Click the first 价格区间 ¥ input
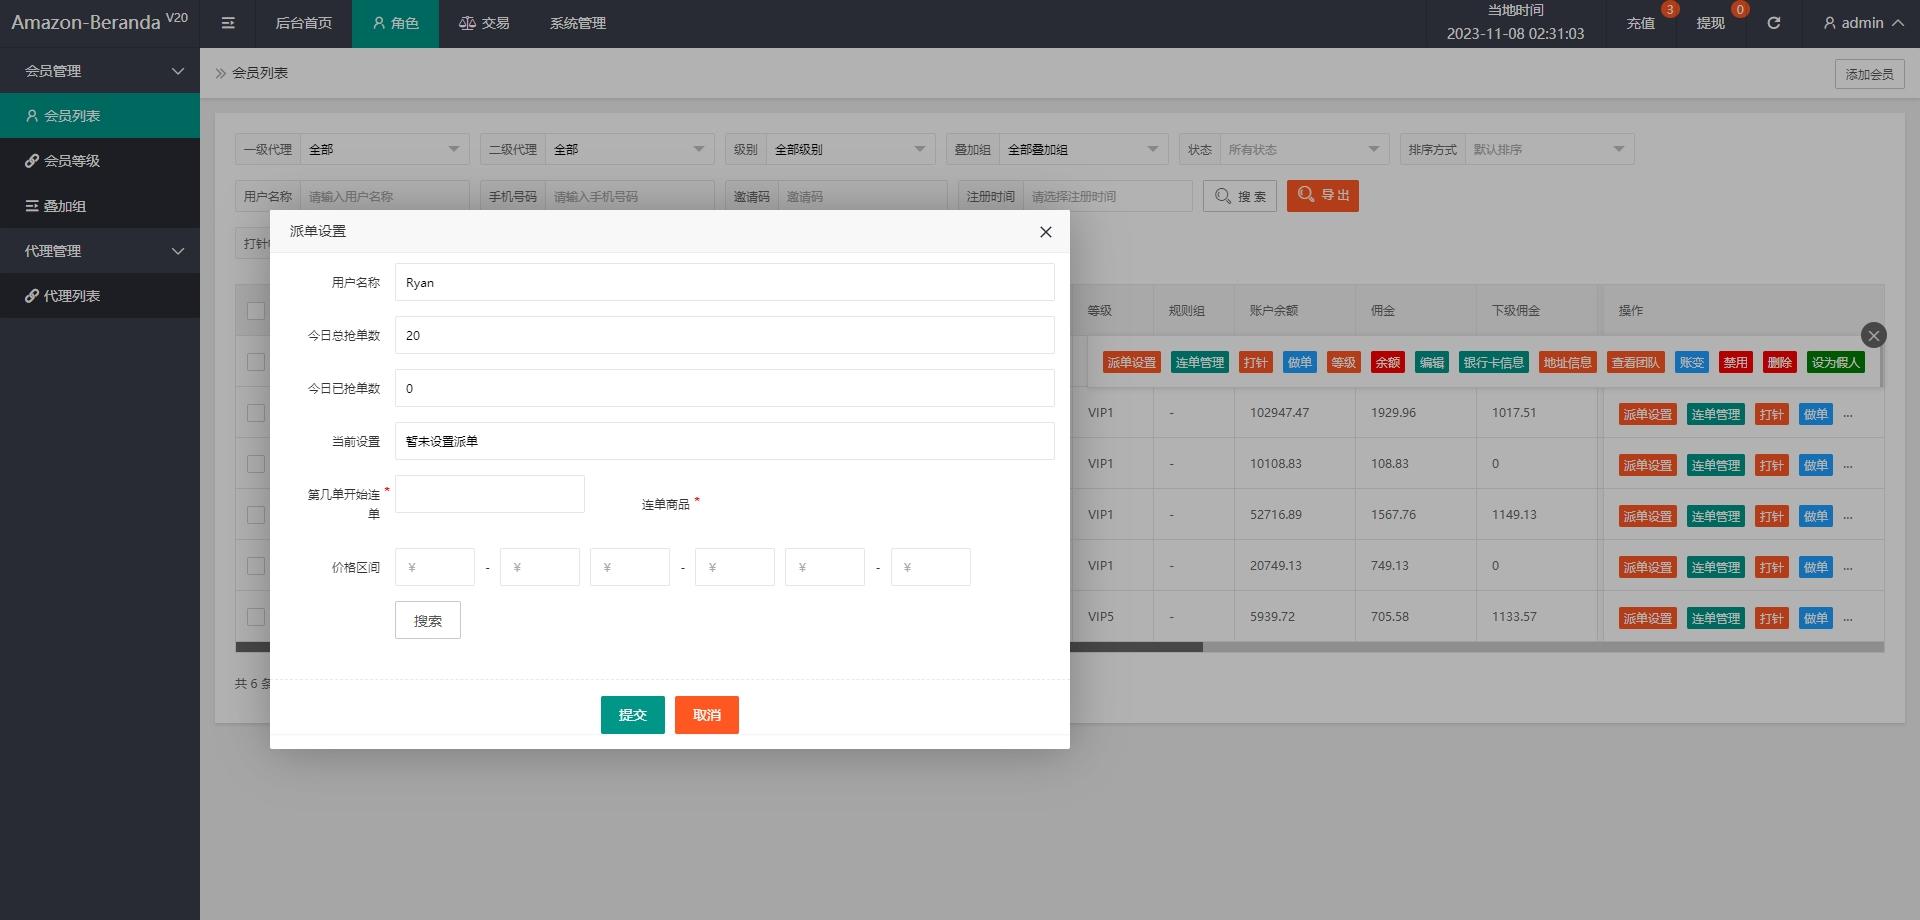Screen dimensions: 1920x920 pos(434,567)
